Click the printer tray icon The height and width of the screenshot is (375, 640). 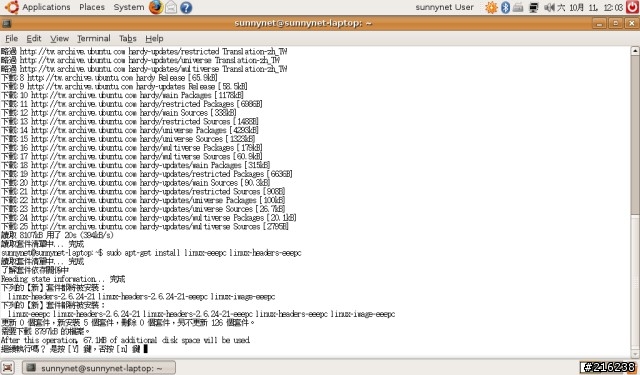point(518,7)
